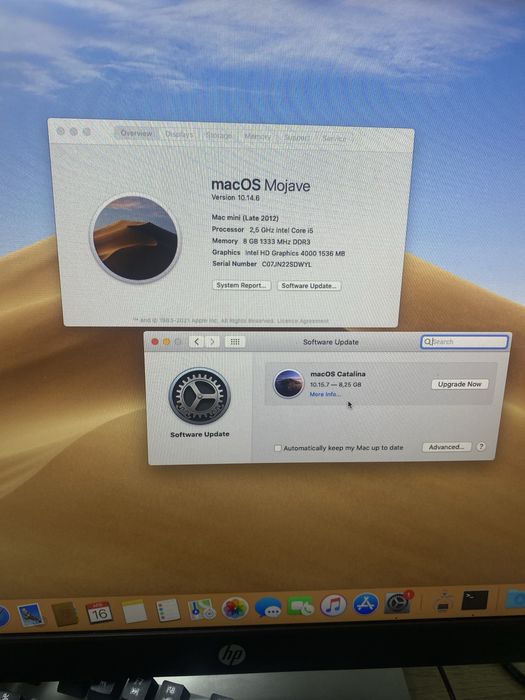Viewport: 525px width, 700px height.
Task: Open Calendar showing 16 in dock
Action: 99,612
